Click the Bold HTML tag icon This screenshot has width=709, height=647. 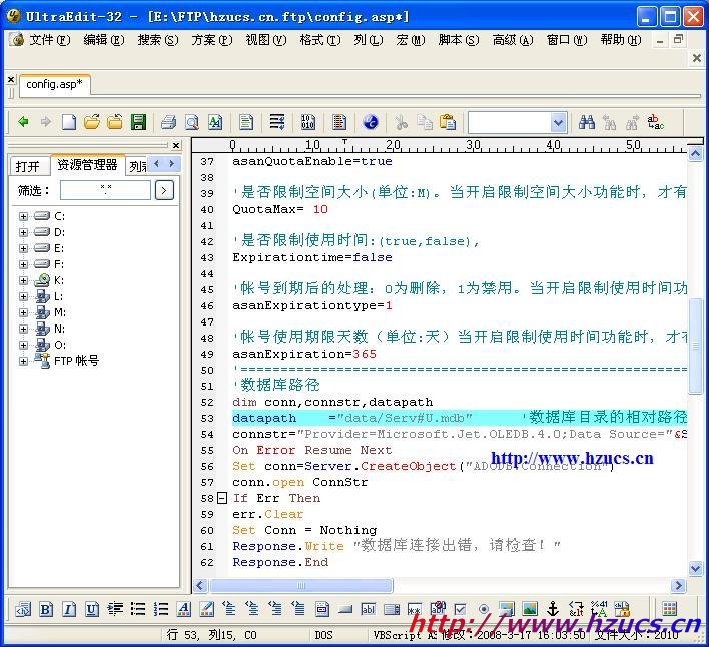pyautogui.click(x=45, y=609)
